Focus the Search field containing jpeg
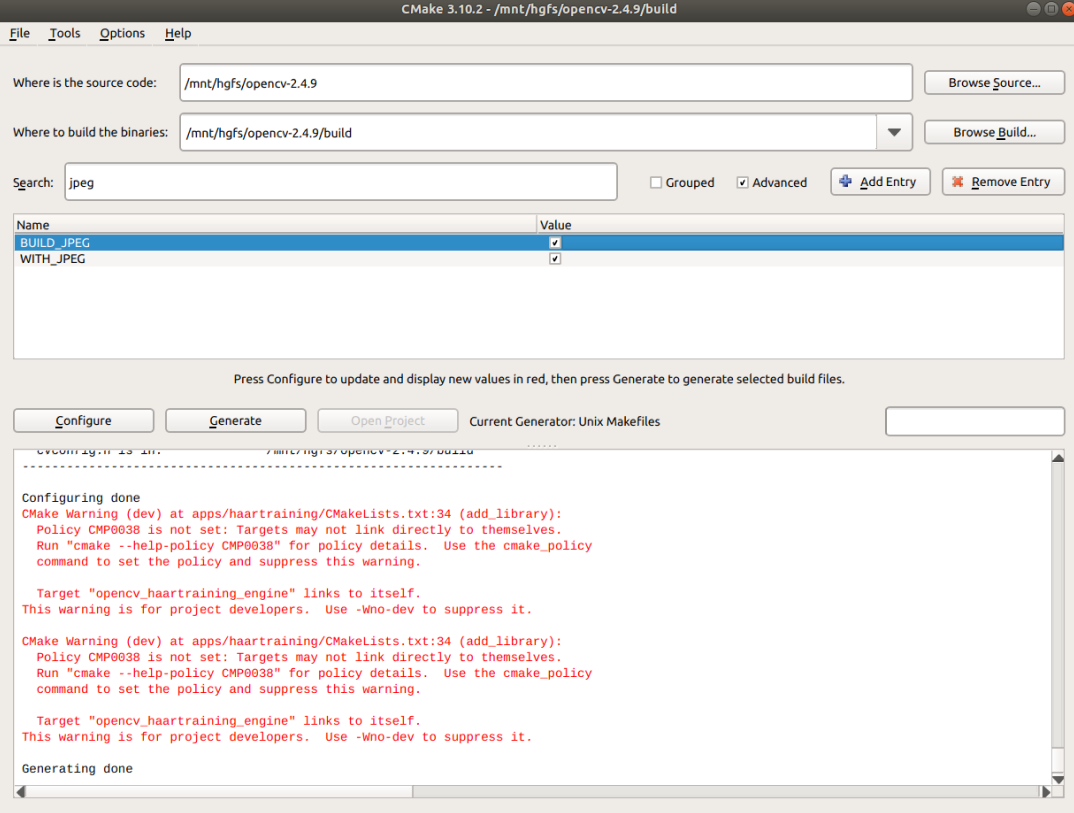1074x813 pixels. coord(341,182)
